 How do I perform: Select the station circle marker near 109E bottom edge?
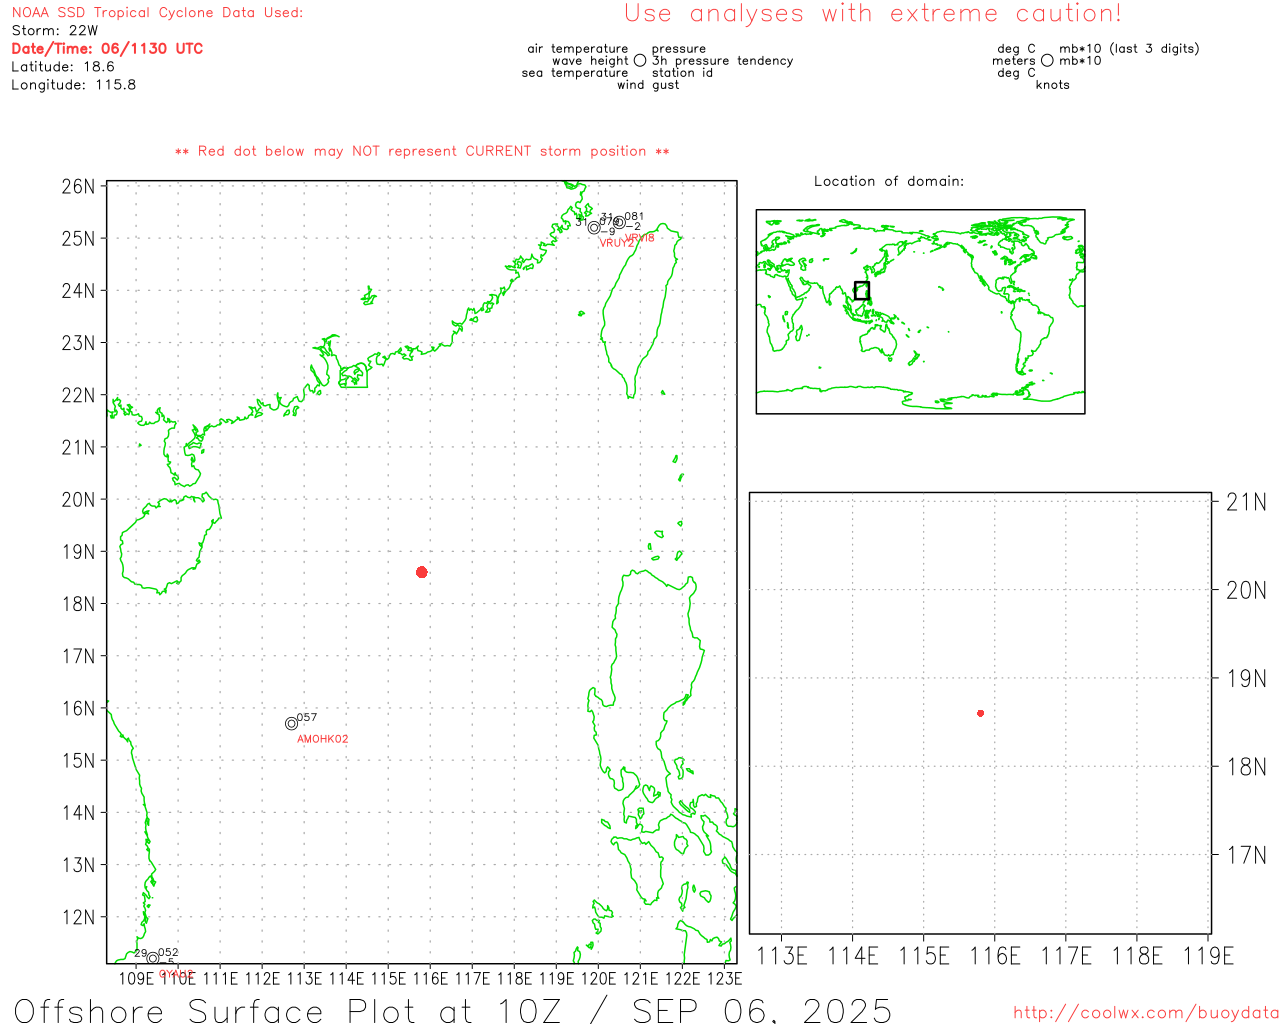152,958
